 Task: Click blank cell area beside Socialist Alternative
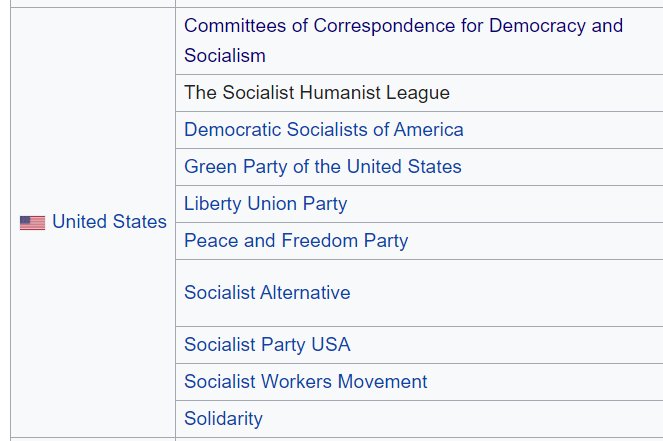pyautogui.click(x=500, y=293)
